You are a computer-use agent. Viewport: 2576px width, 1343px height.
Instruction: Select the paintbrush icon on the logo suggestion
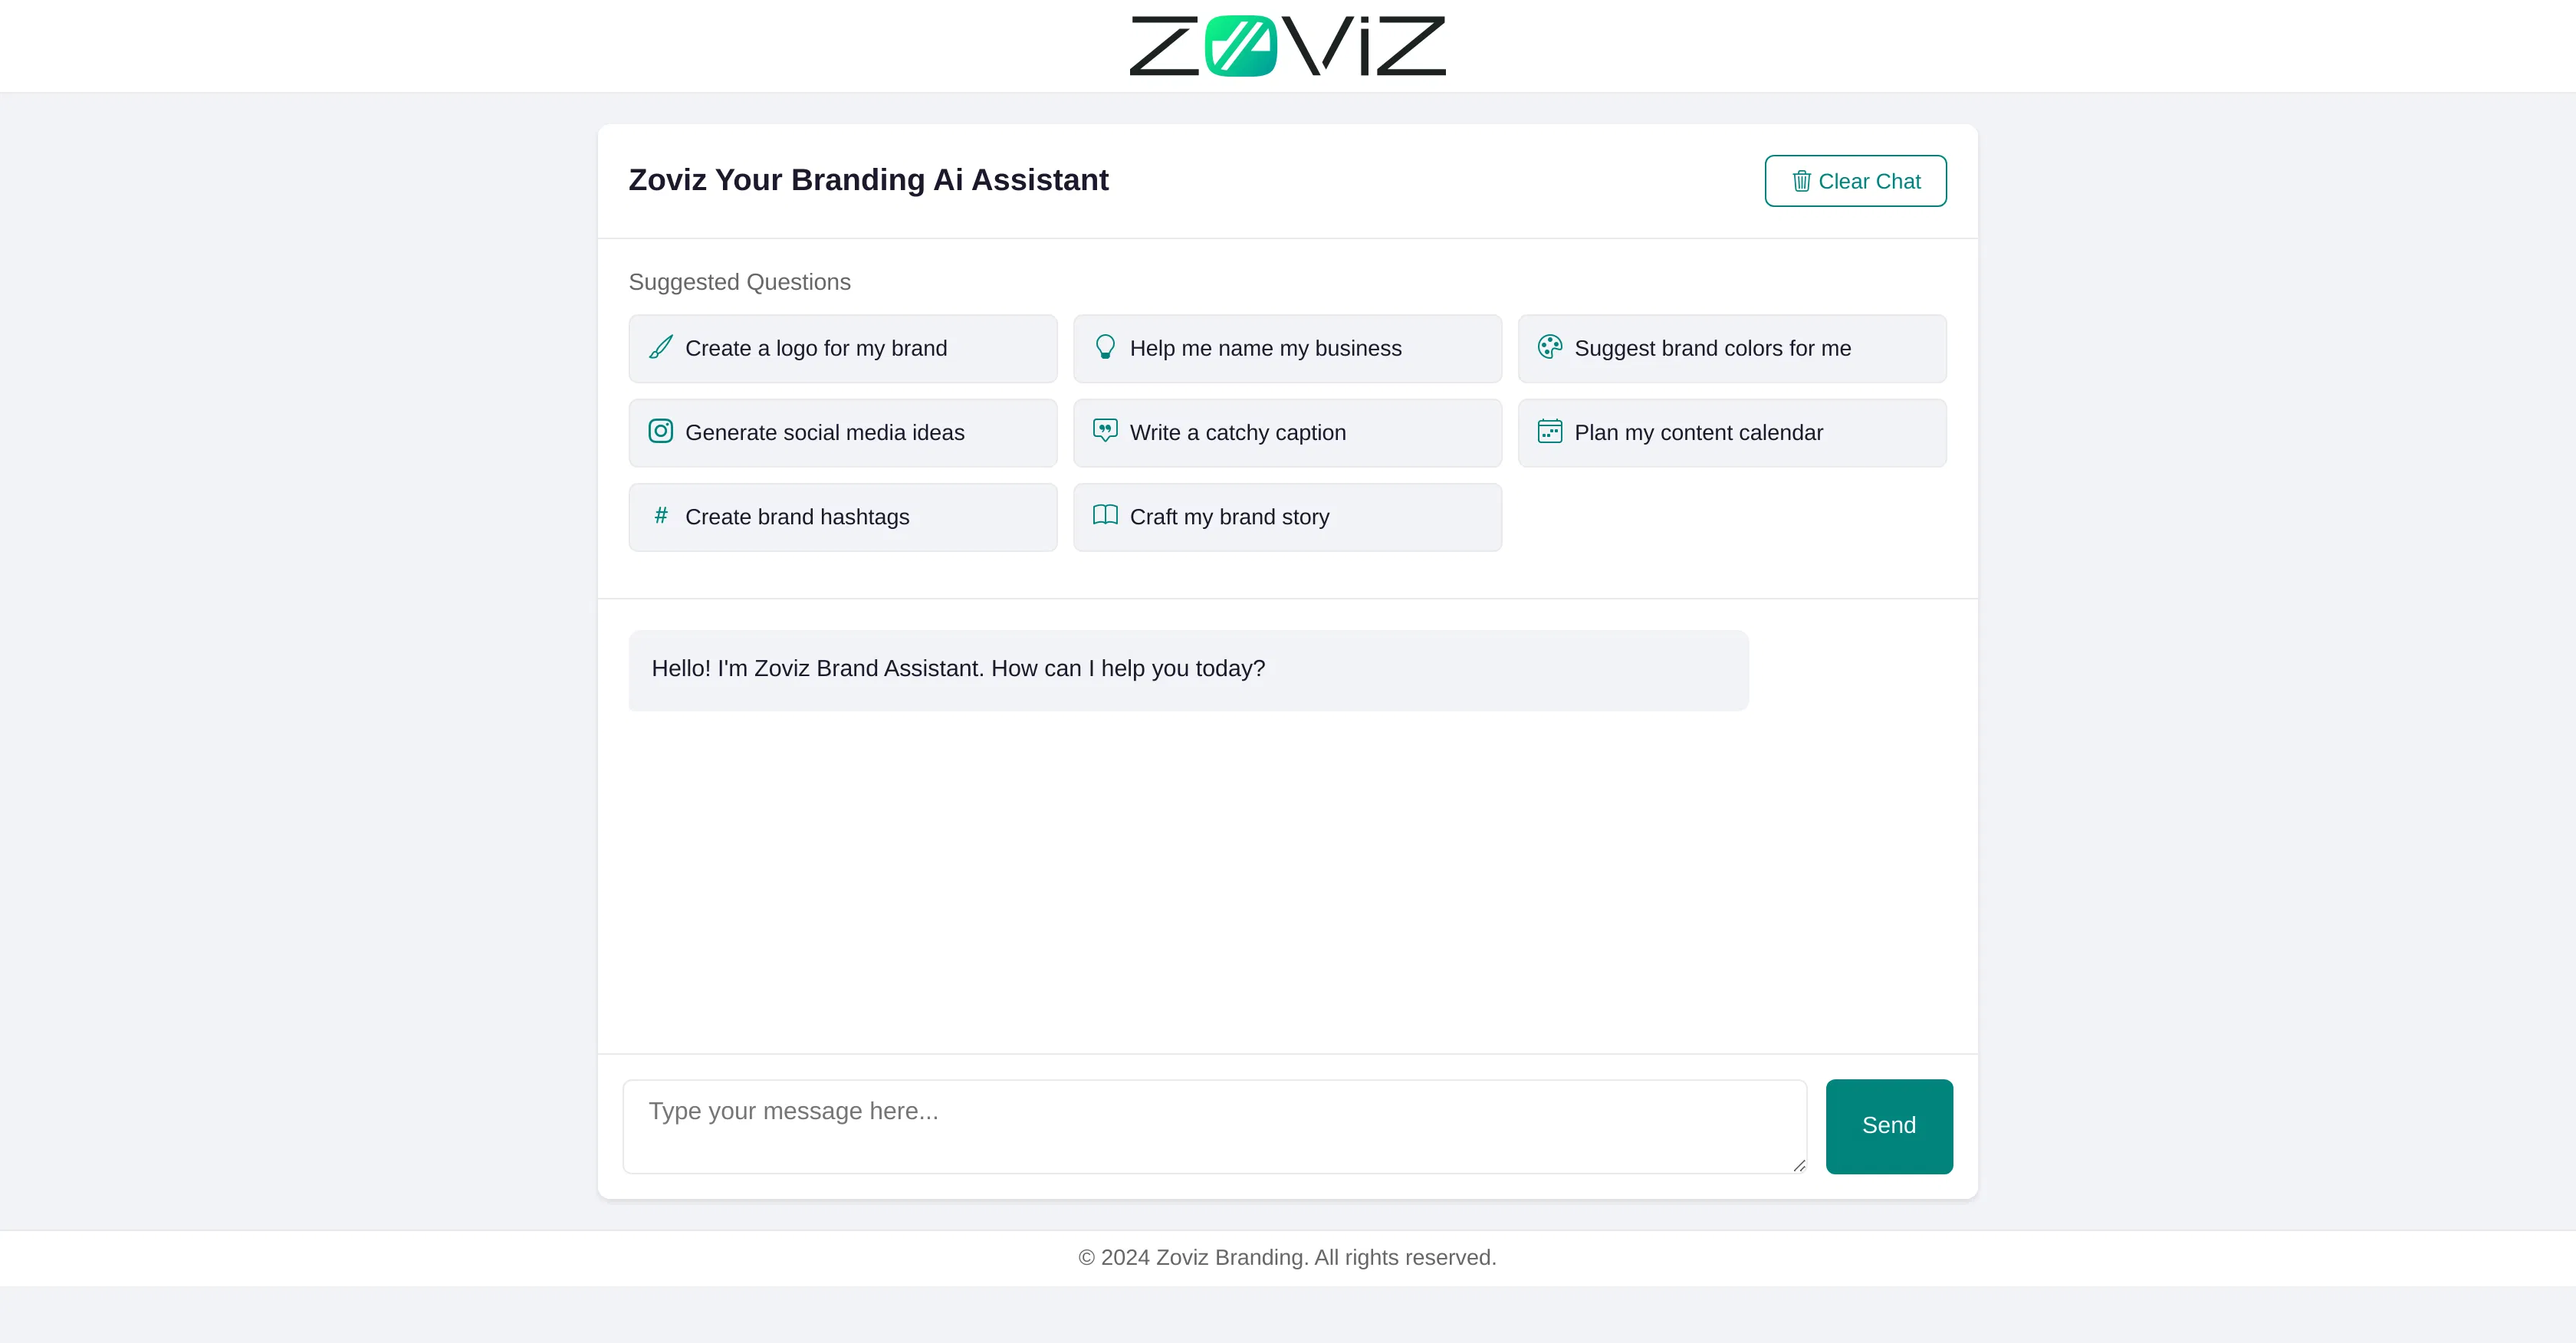tap(660, 348)
